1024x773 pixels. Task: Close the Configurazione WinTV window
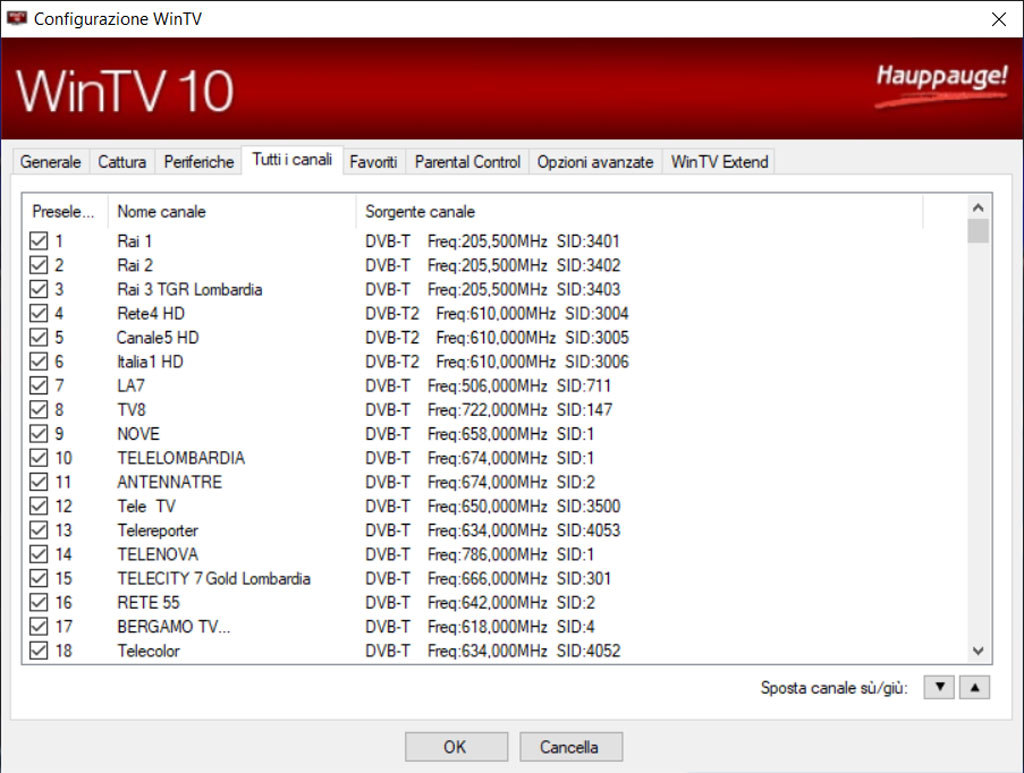(999, 19)
